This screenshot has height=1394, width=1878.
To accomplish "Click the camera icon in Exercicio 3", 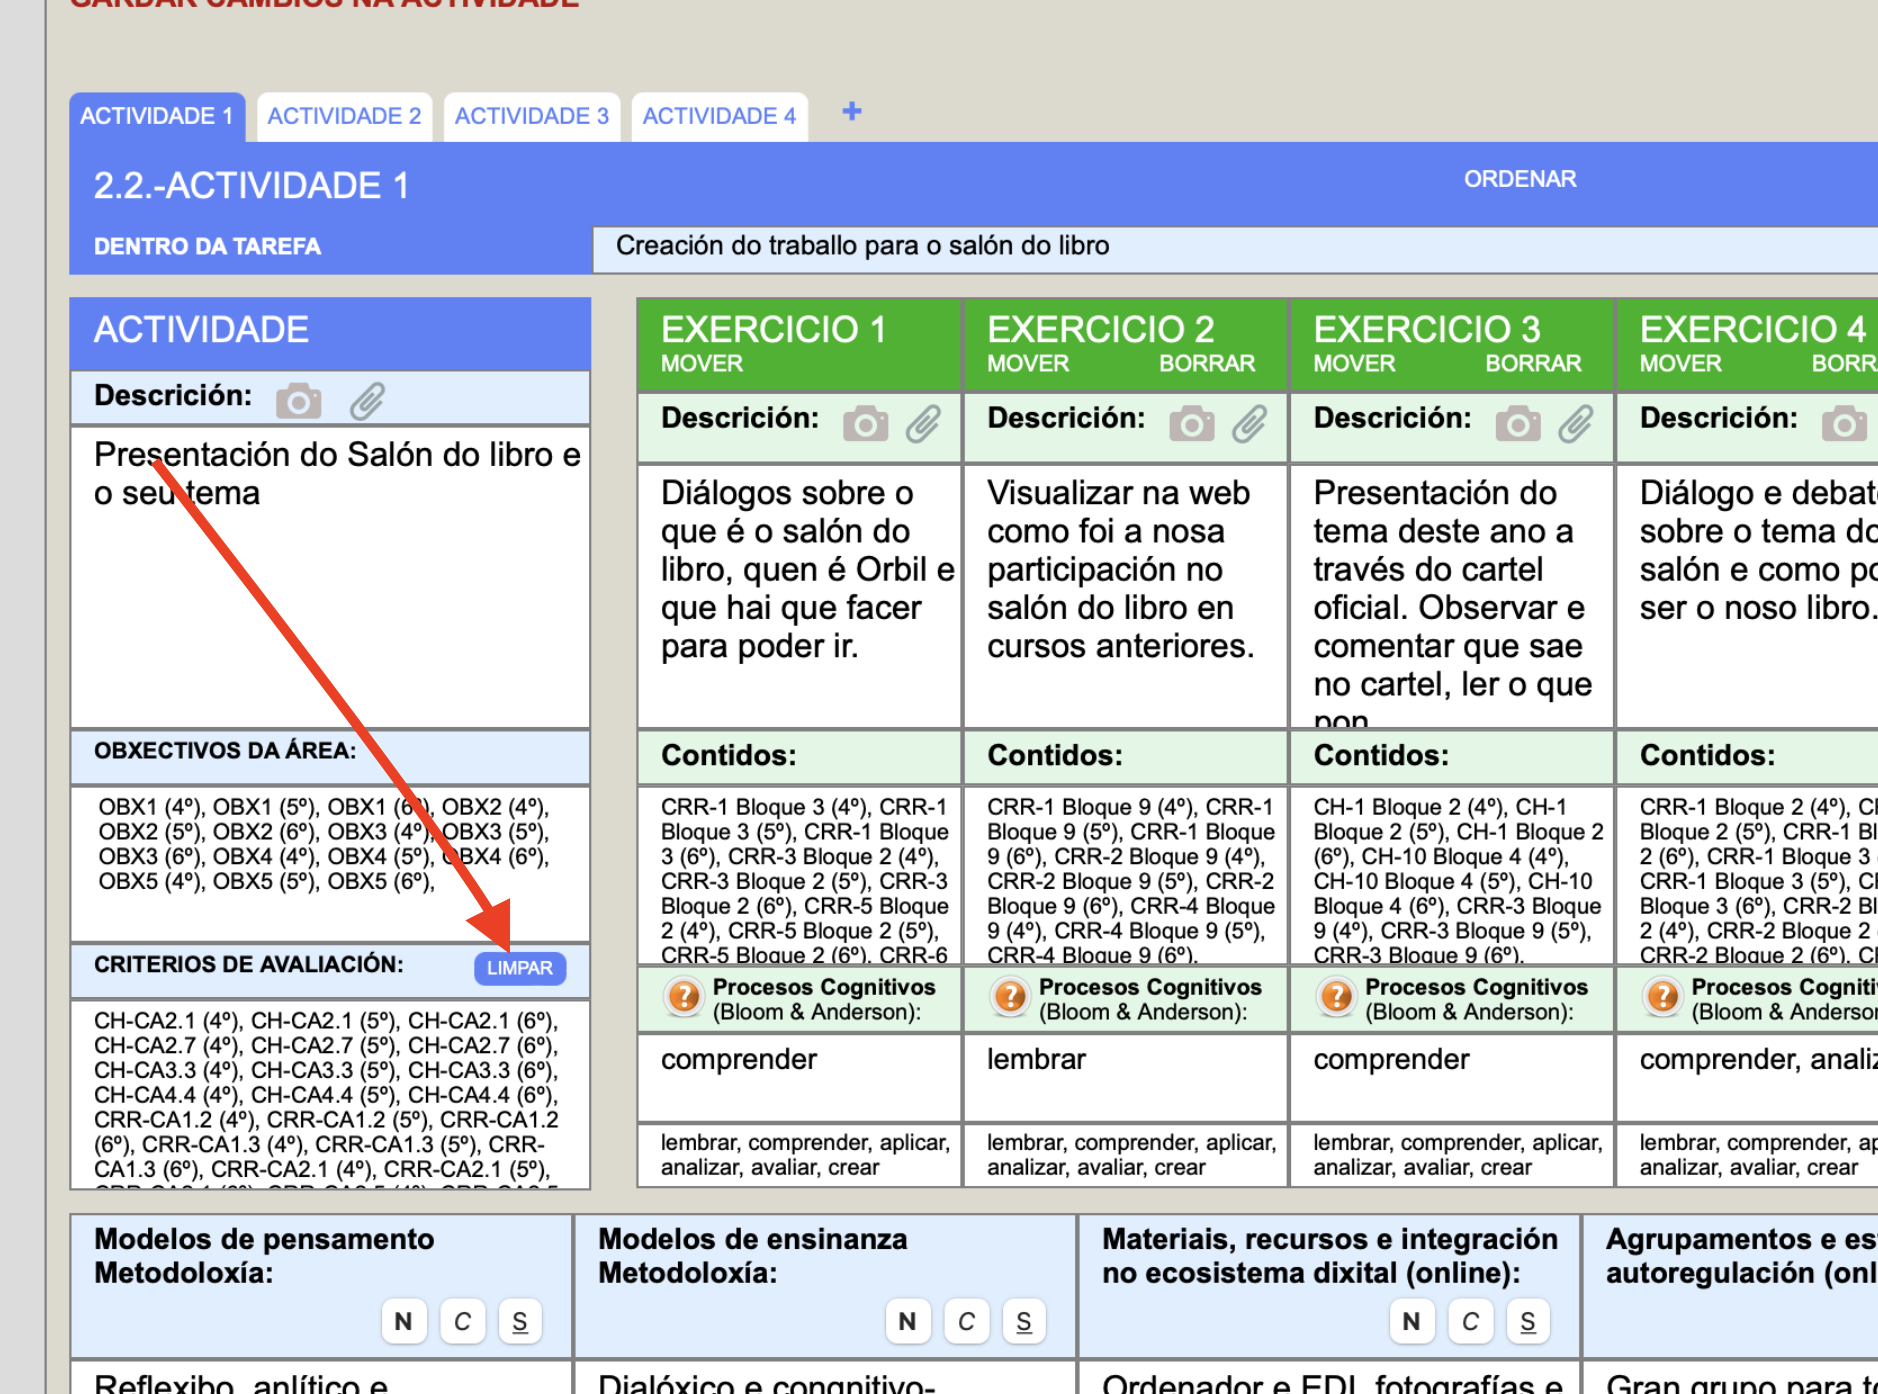I will [x=1517, y=424].
